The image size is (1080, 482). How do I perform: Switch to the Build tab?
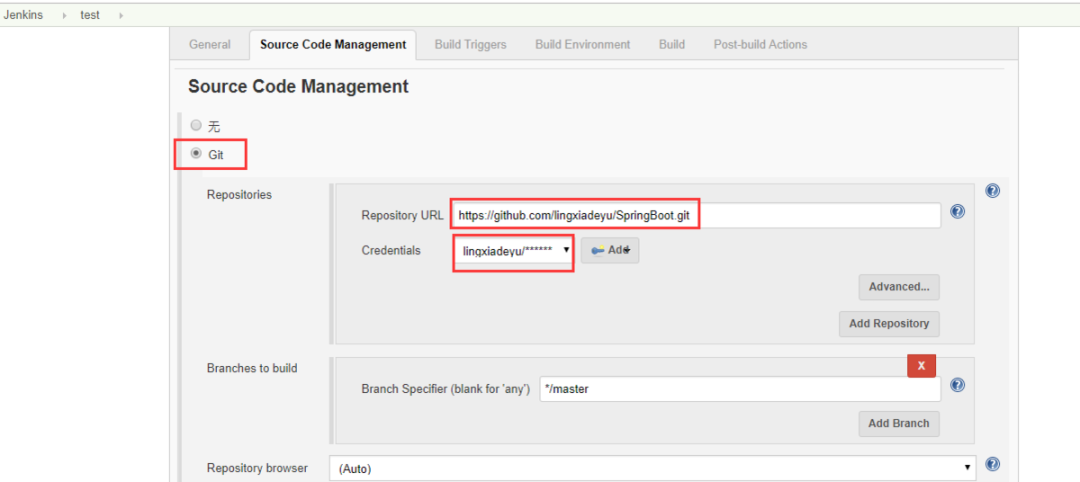tap(672, 45)
